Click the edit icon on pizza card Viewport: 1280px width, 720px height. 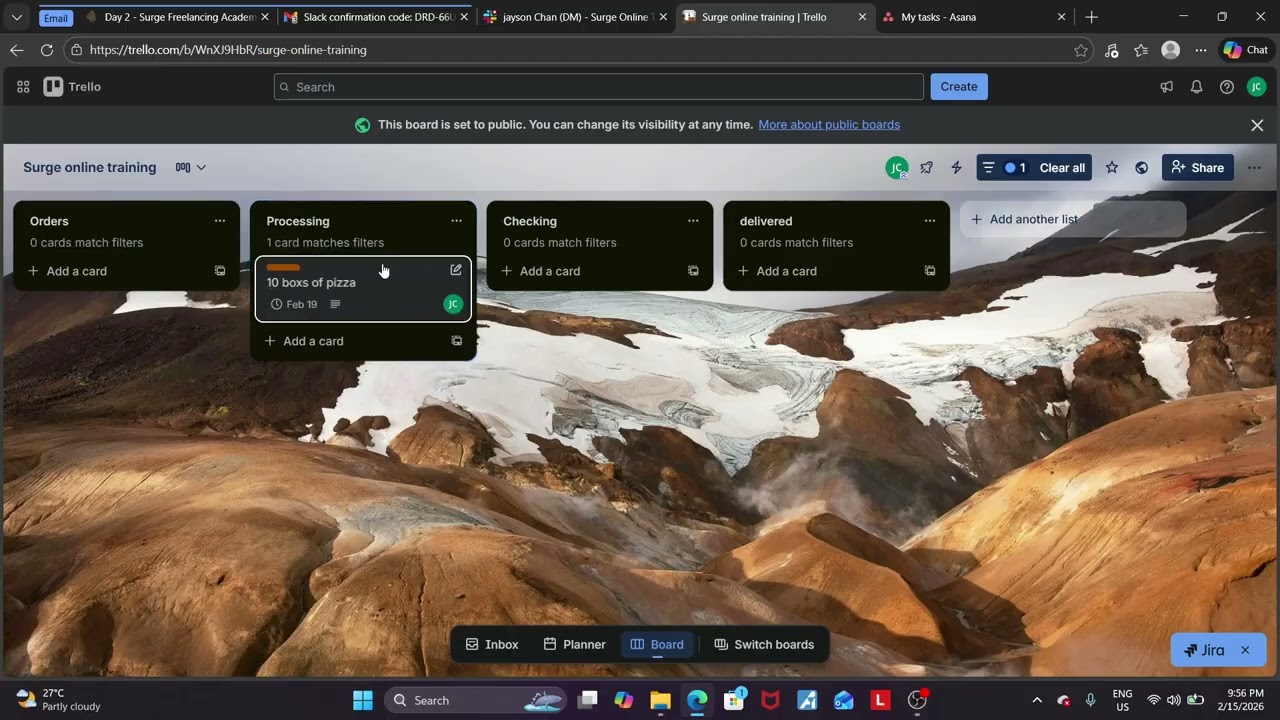(x=456, y=270)
